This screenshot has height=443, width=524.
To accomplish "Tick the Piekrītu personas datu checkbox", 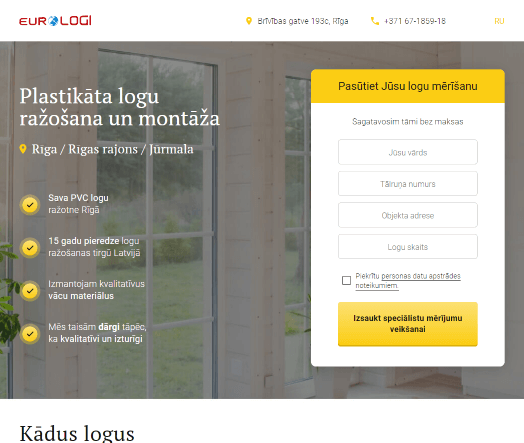I will 347,280.
